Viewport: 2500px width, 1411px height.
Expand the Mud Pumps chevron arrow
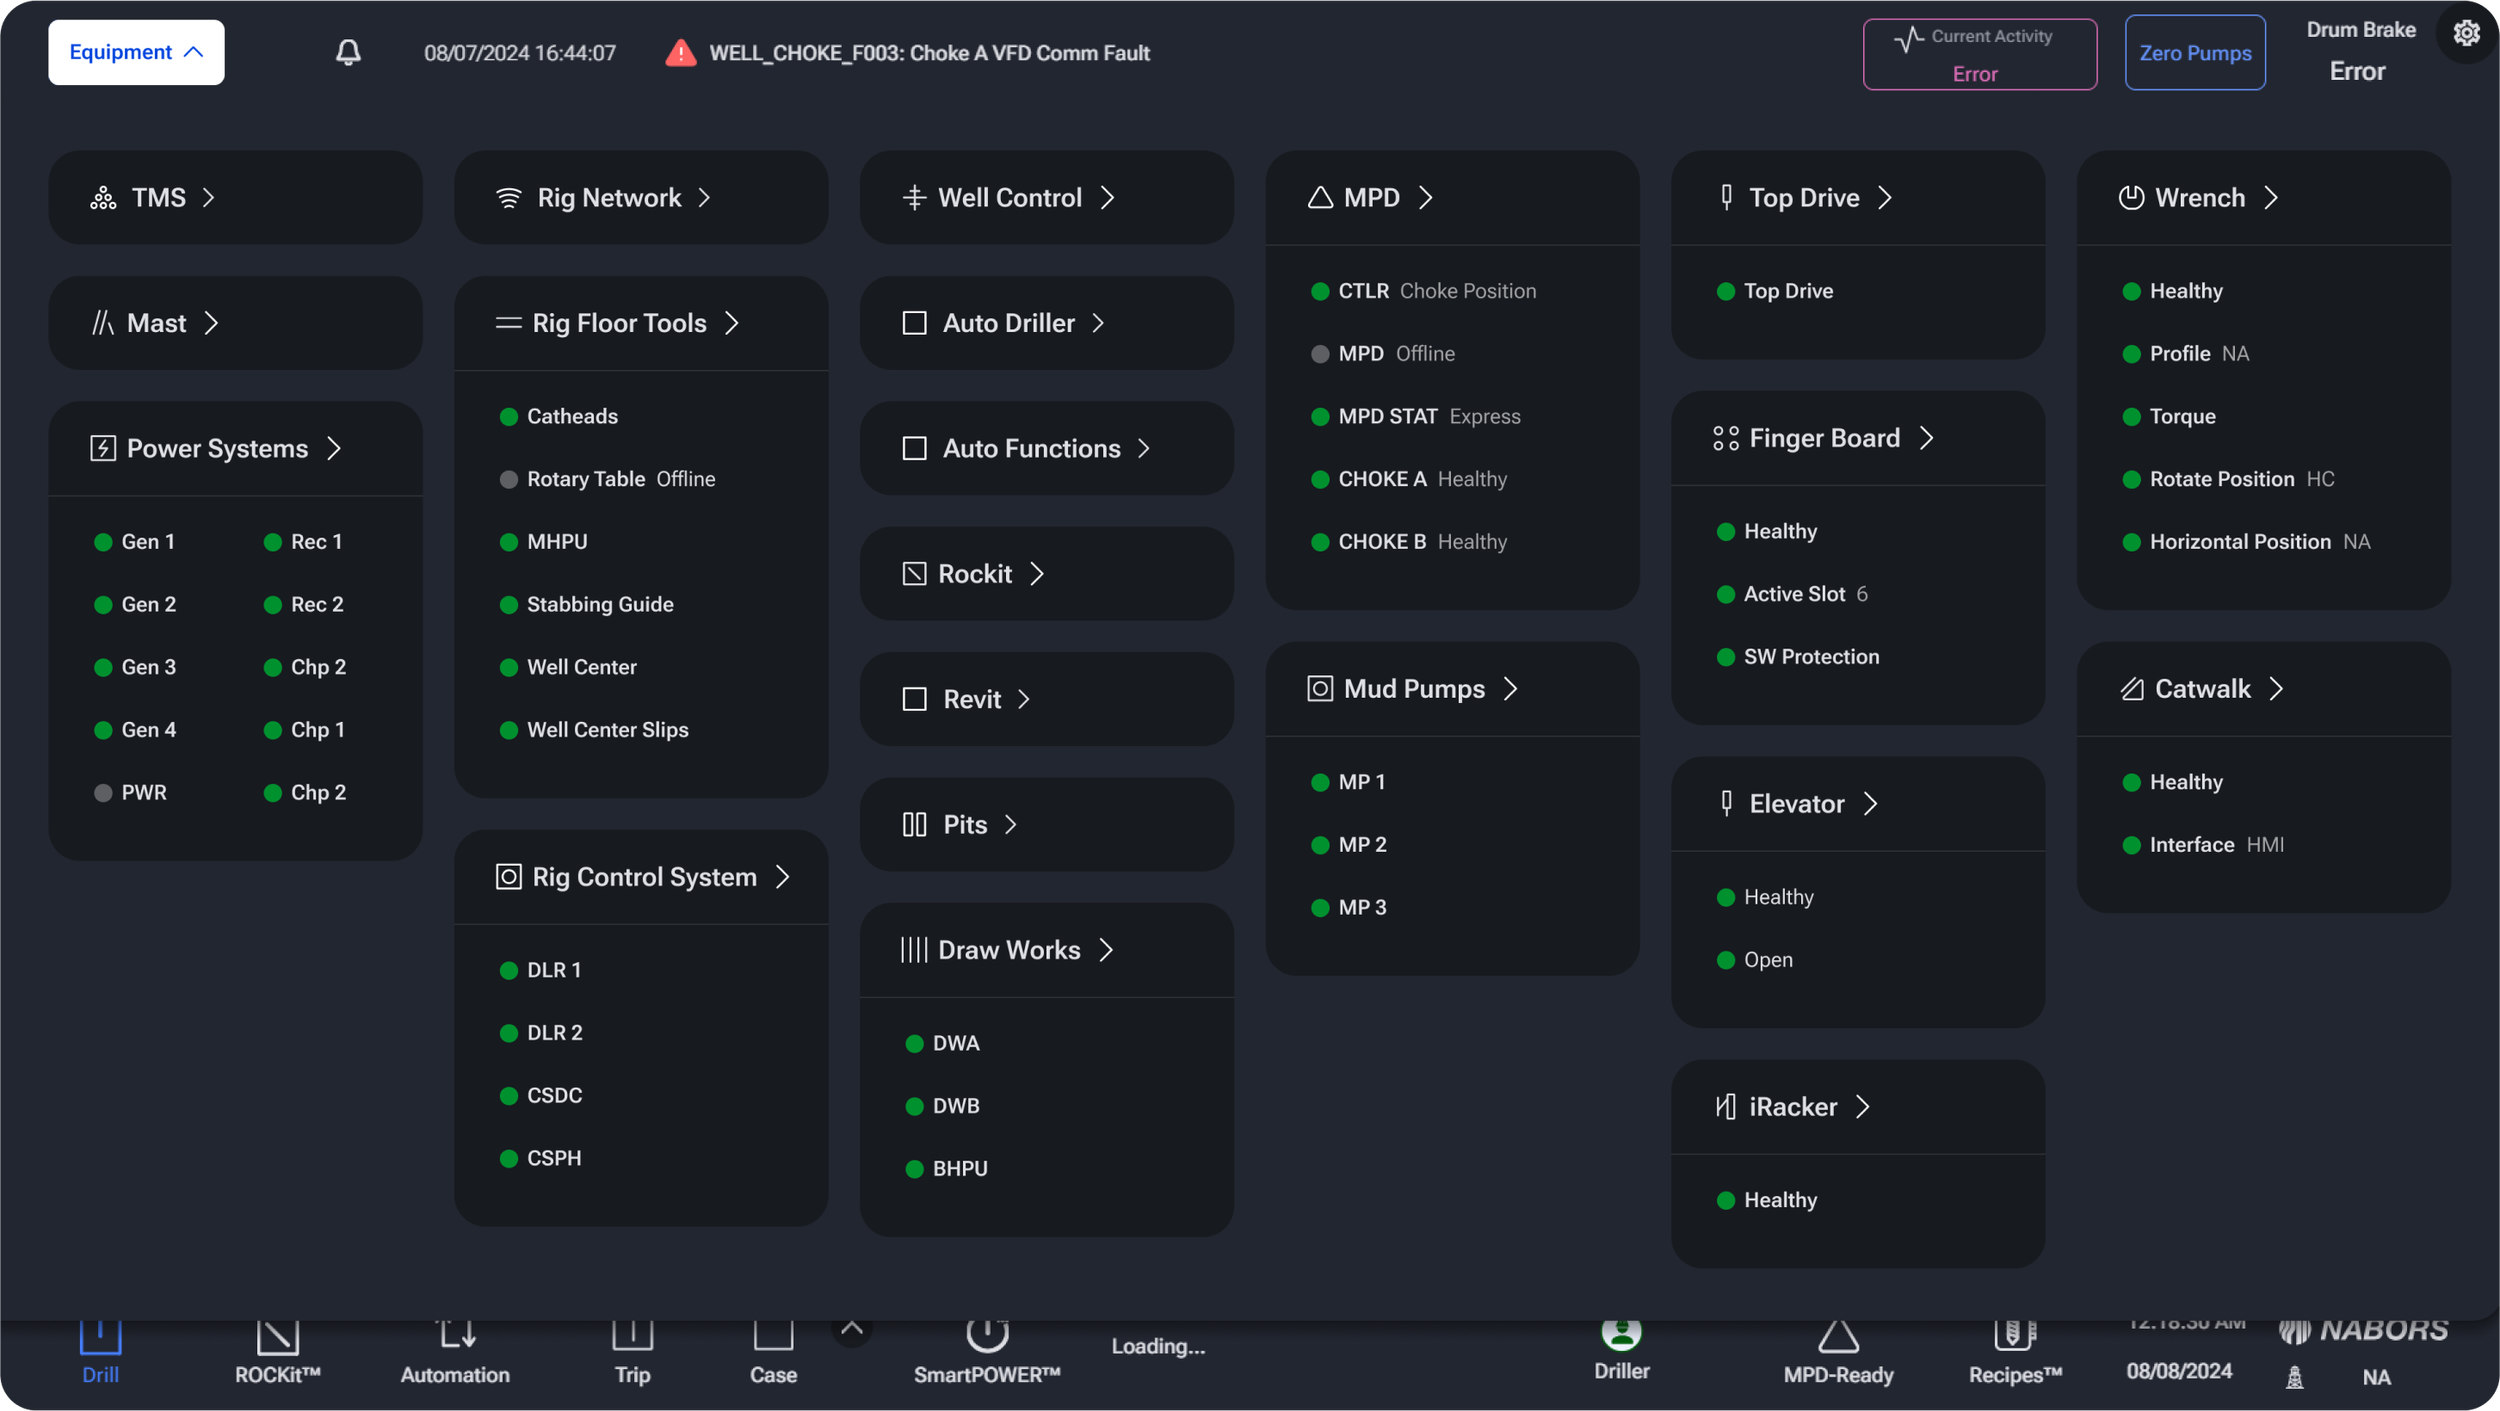point(1511,689)
